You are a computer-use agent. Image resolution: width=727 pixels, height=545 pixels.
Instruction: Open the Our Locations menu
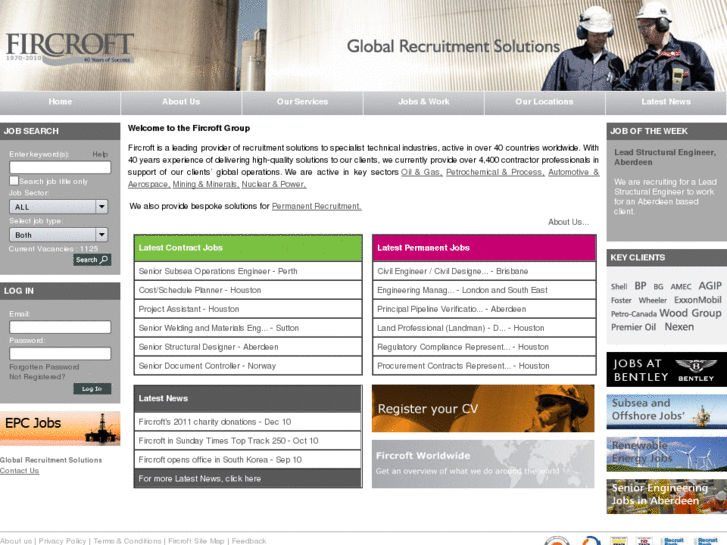[x=544, y=102]
